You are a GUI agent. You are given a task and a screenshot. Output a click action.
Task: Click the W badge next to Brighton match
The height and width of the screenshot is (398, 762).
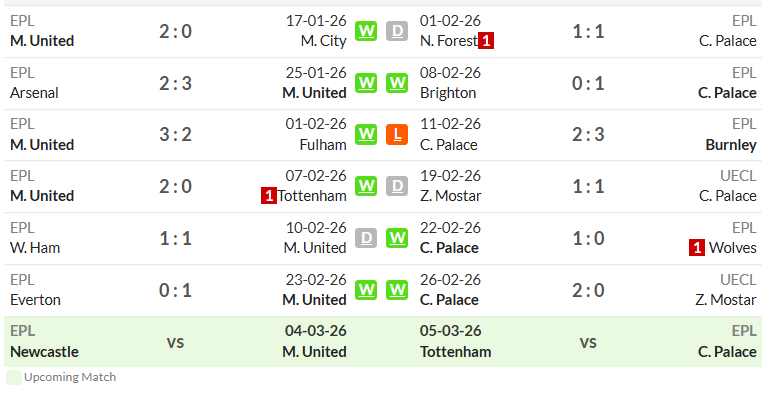[397, 83]
